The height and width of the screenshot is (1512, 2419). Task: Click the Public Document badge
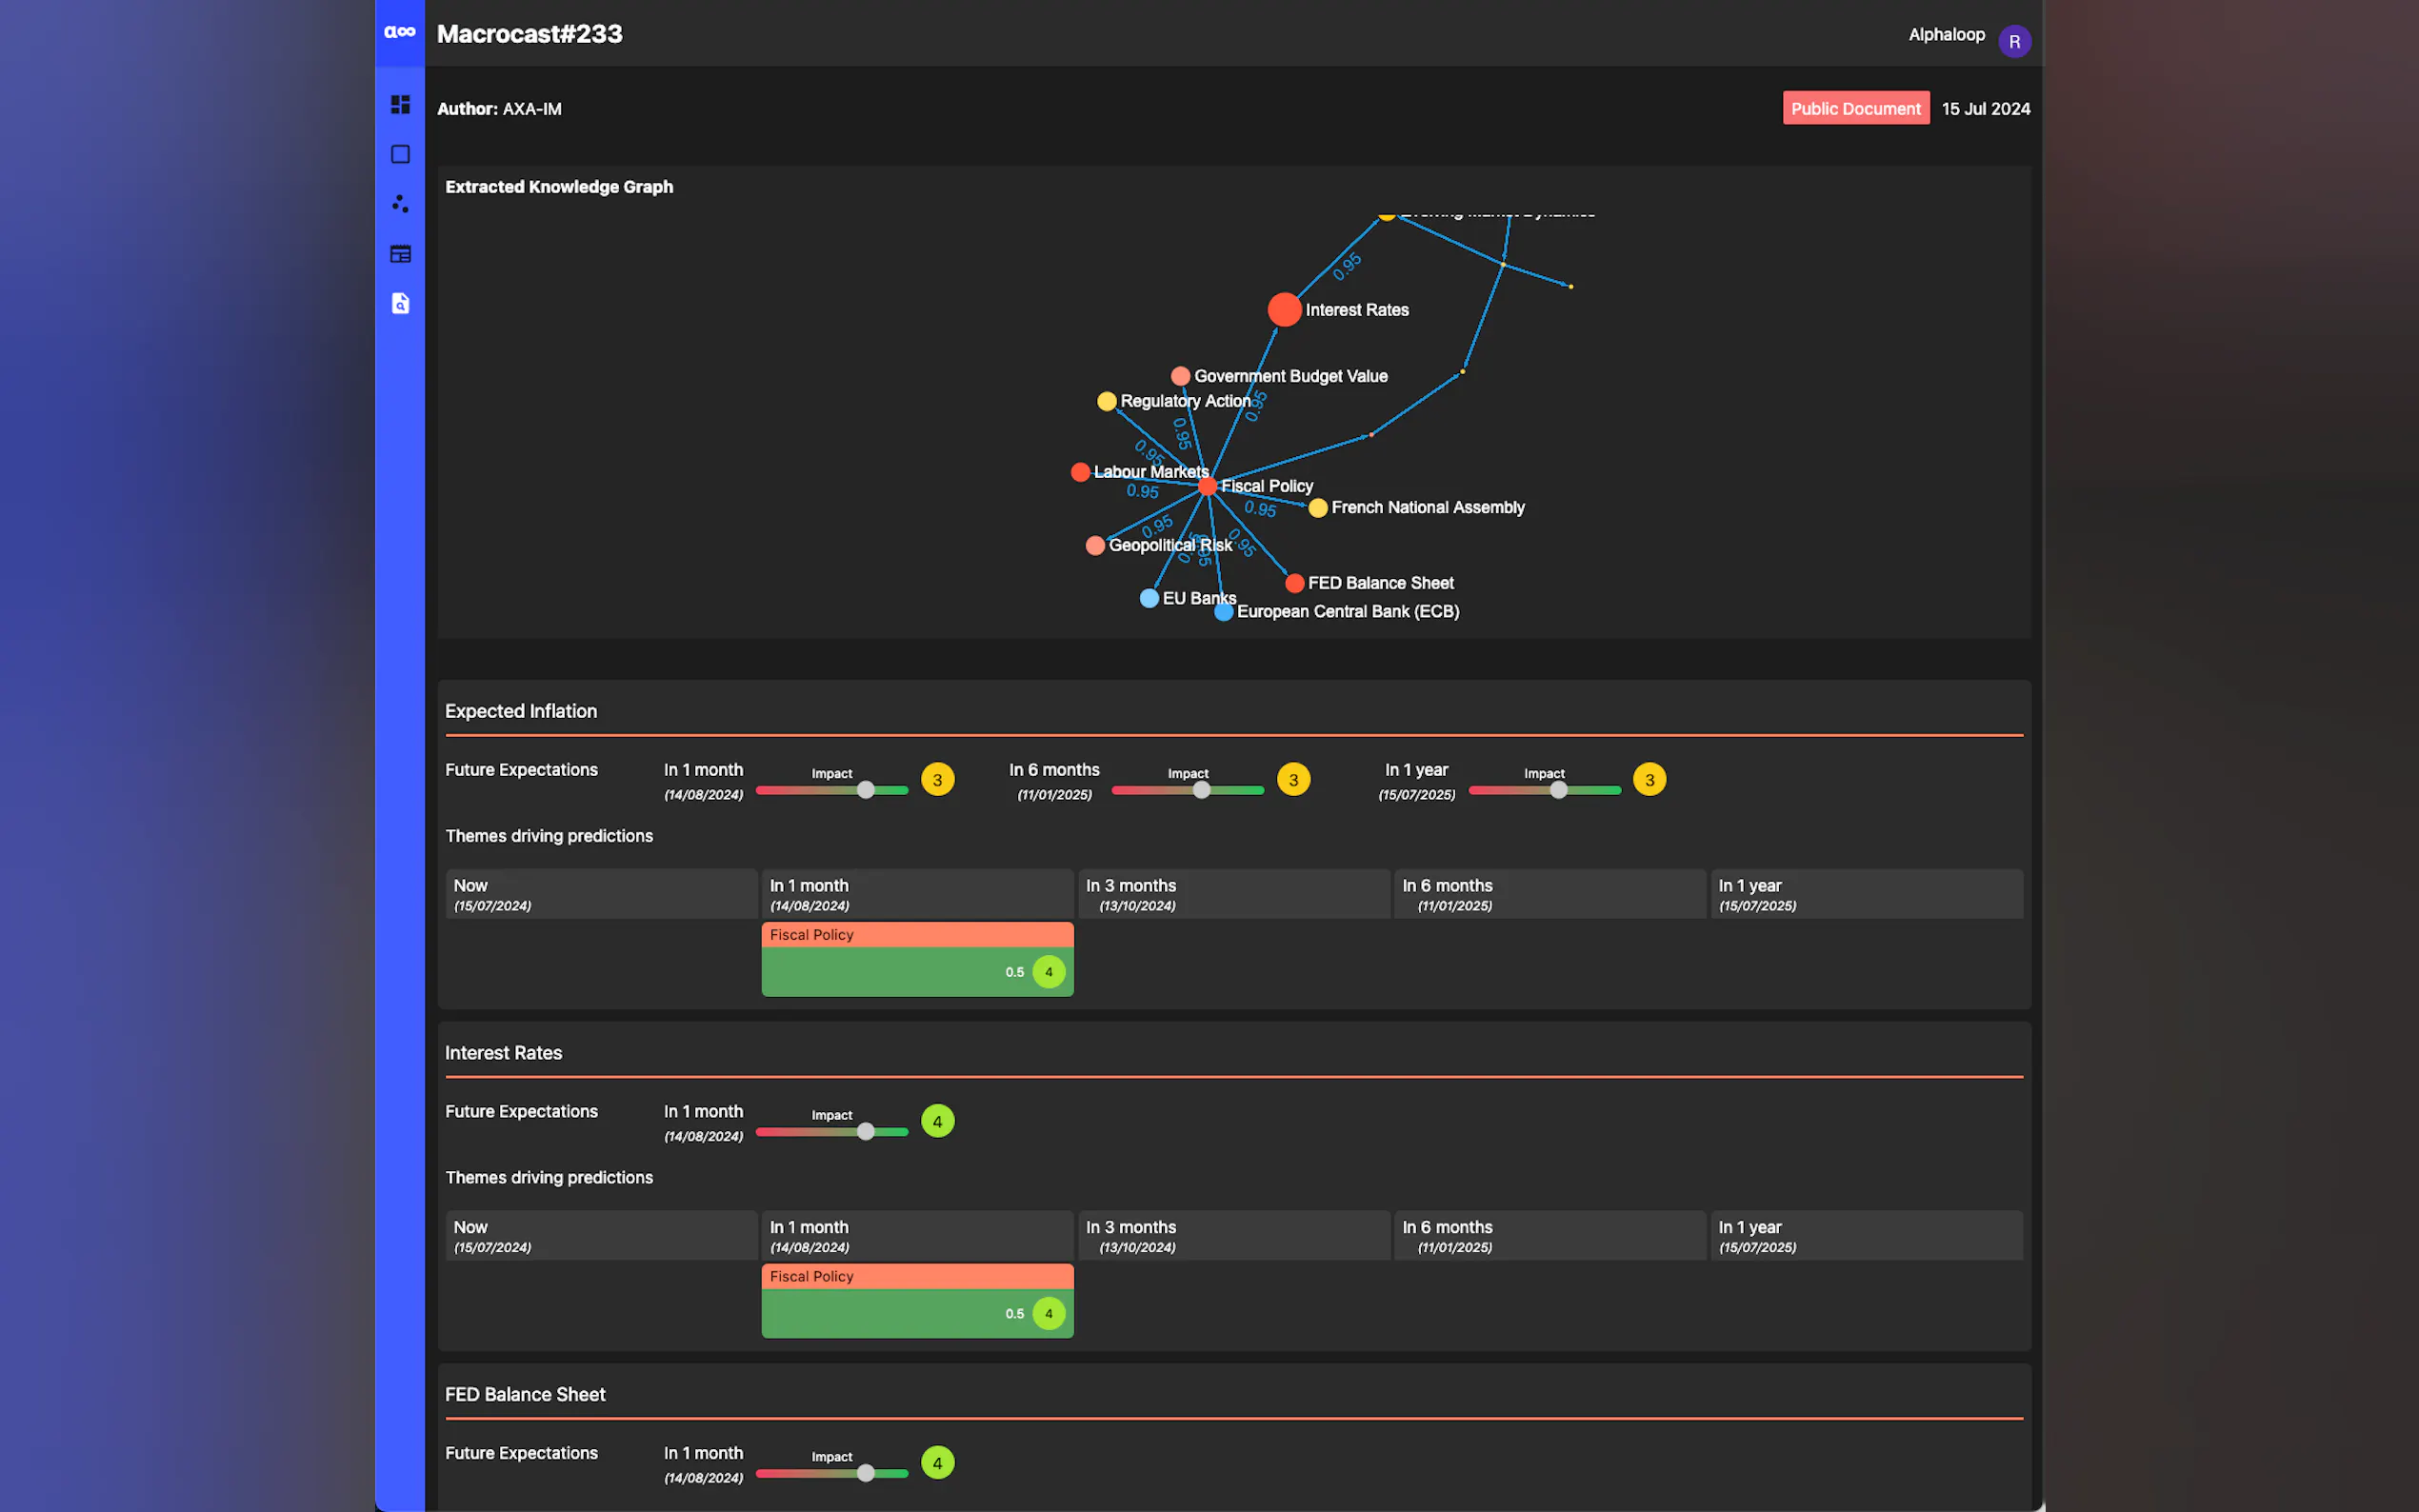(1855, 108)
